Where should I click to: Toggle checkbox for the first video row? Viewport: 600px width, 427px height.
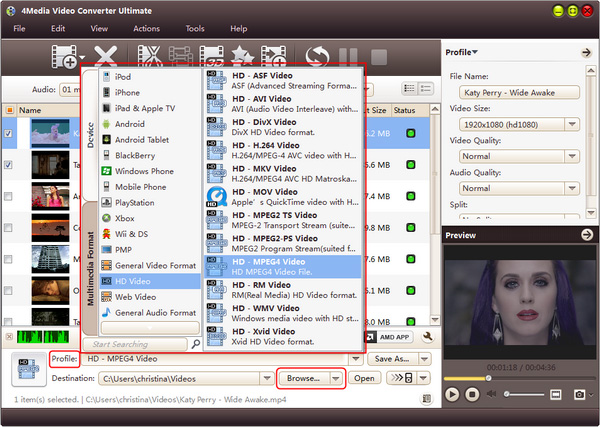tap(9, 133)
